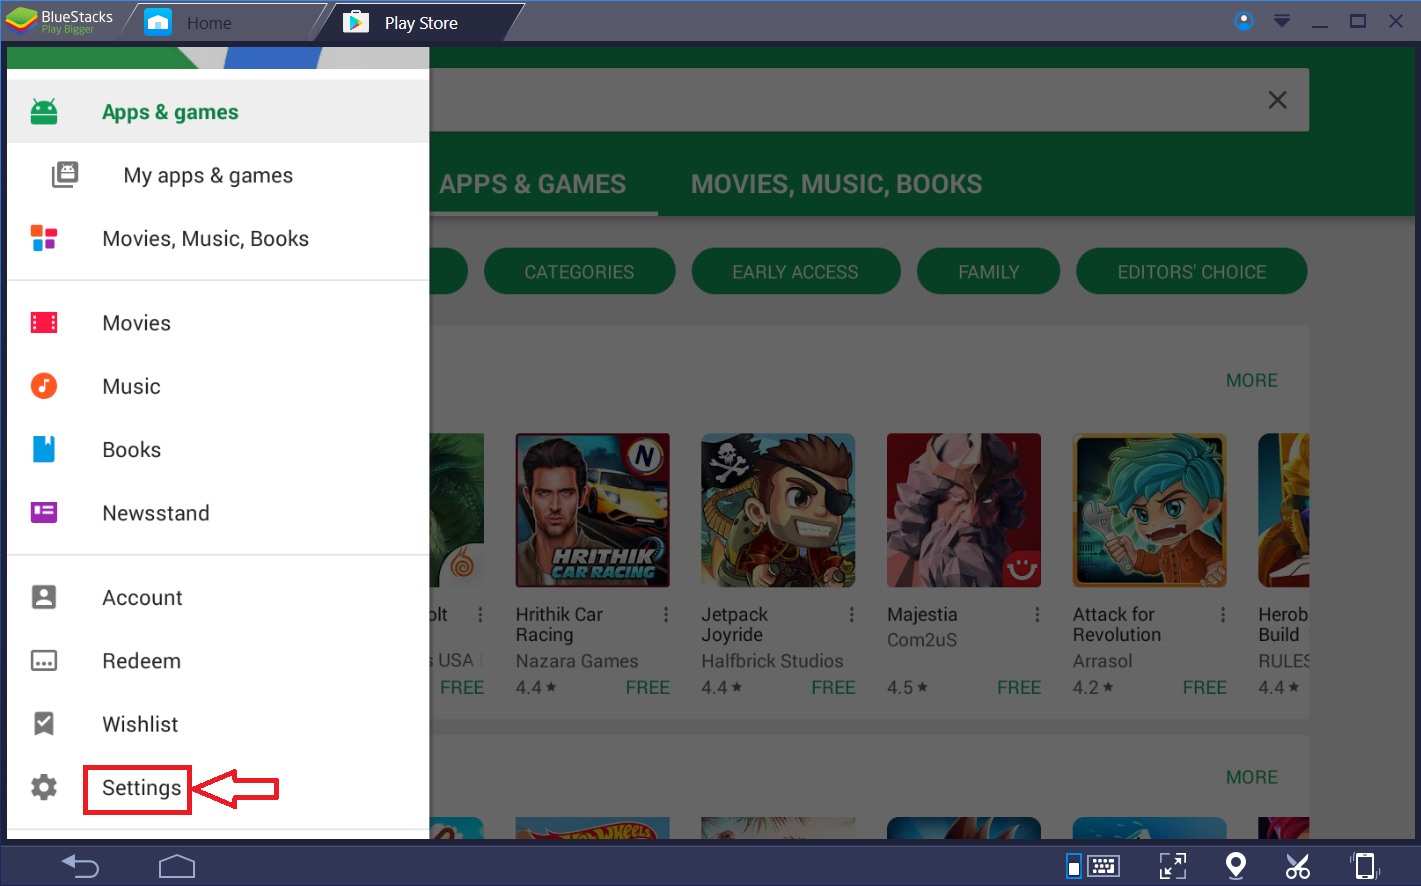The width and height of the screenshot is (1421, 886).
Task: Click the BlueStacks account circle icon in the title bar
Action: pos(1244,21)
